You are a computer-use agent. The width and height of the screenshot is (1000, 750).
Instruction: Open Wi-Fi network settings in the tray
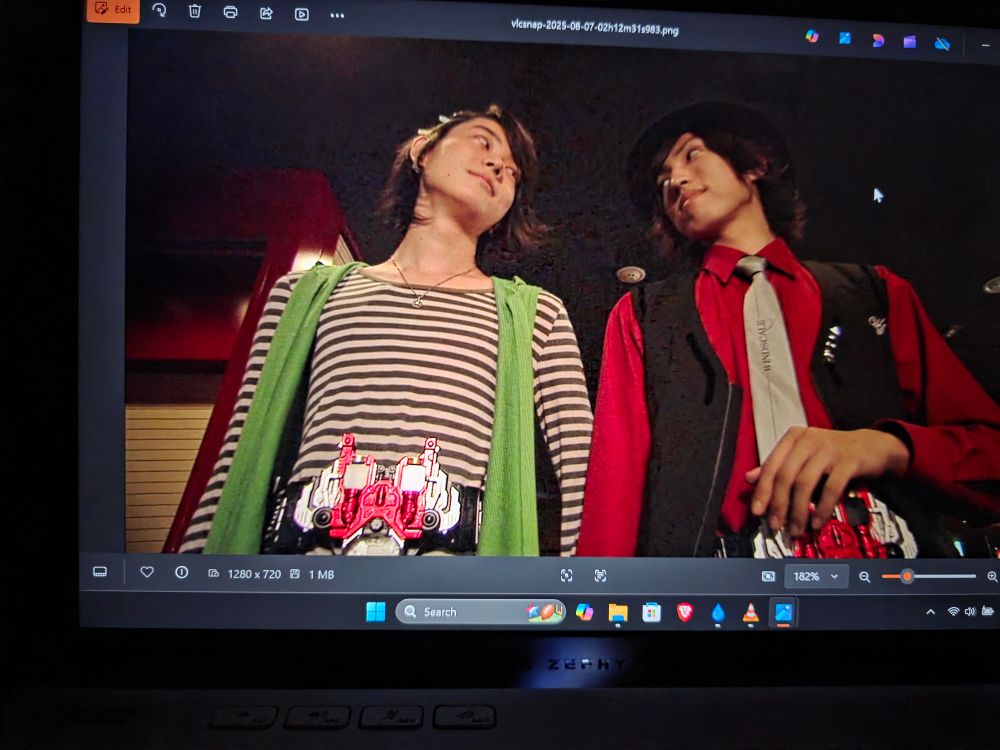pyautogui.click(x=953, y=612)
